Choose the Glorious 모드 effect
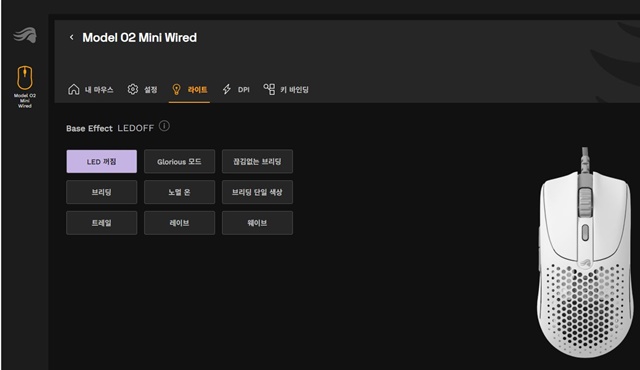This screenshot has width=640, height=370. [180, 162]
